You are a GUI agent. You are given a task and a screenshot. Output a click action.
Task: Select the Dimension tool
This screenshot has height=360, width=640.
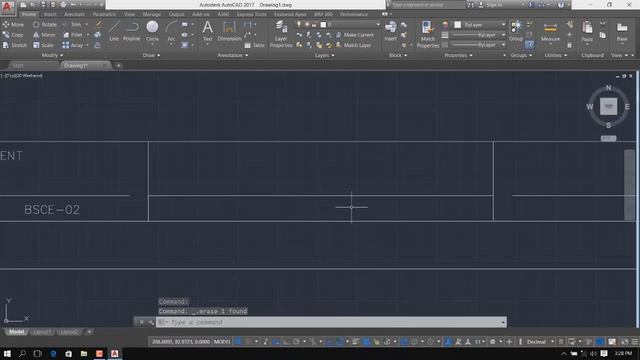point(229,31)
